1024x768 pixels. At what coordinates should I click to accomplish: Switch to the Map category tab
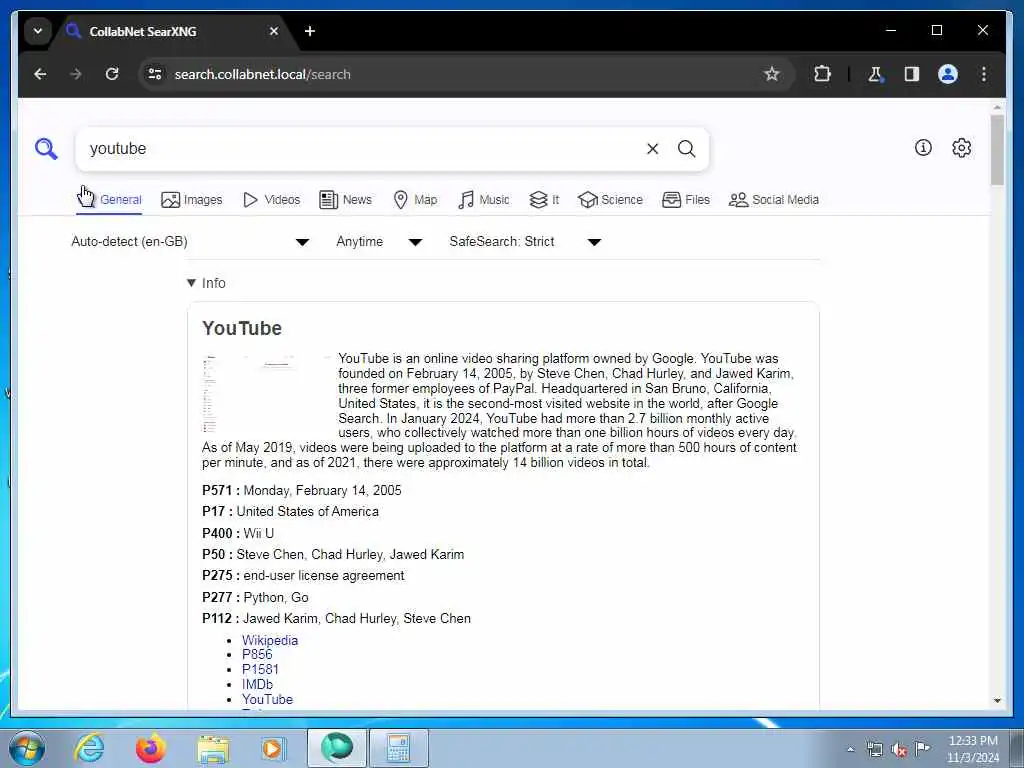pyautogui.click(x=415, y=200)
